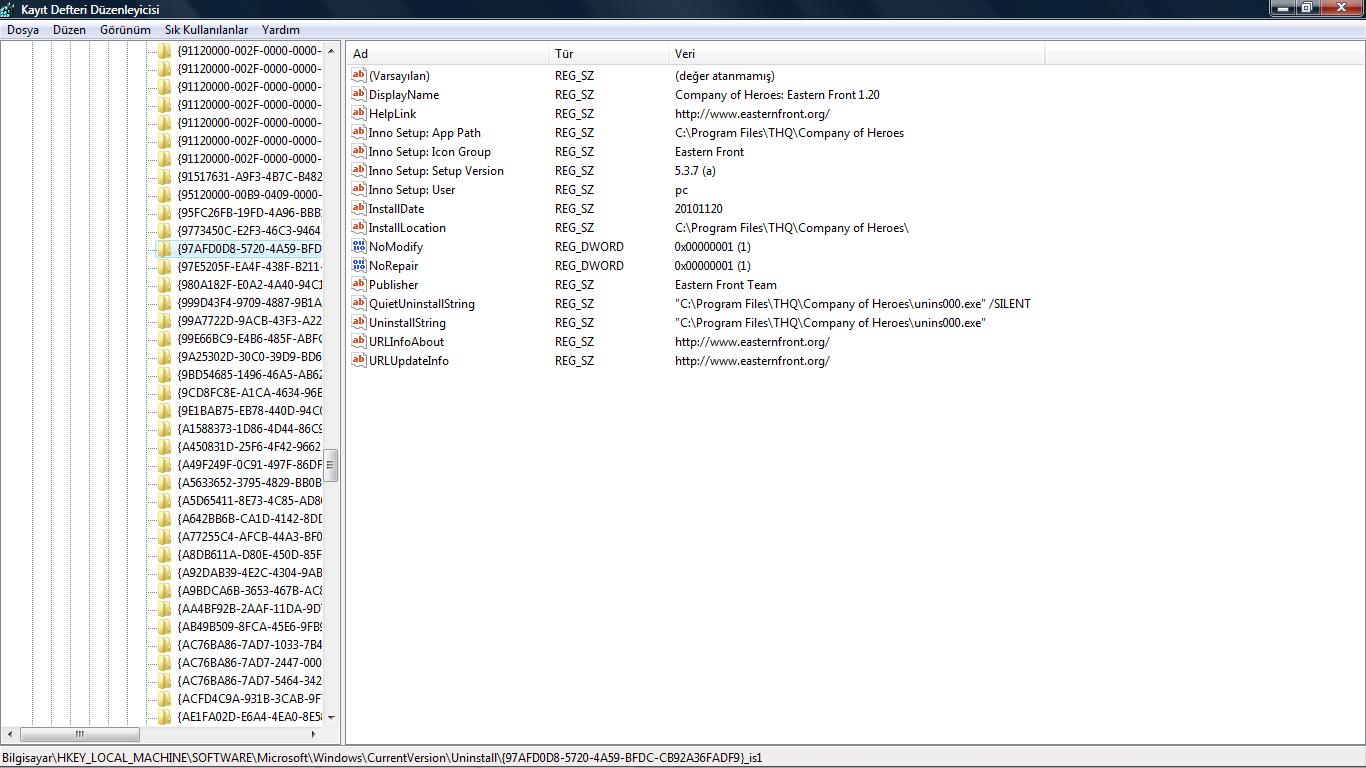Click the folder icon of selected key {97AFD0D8-5720

(165, 248)
